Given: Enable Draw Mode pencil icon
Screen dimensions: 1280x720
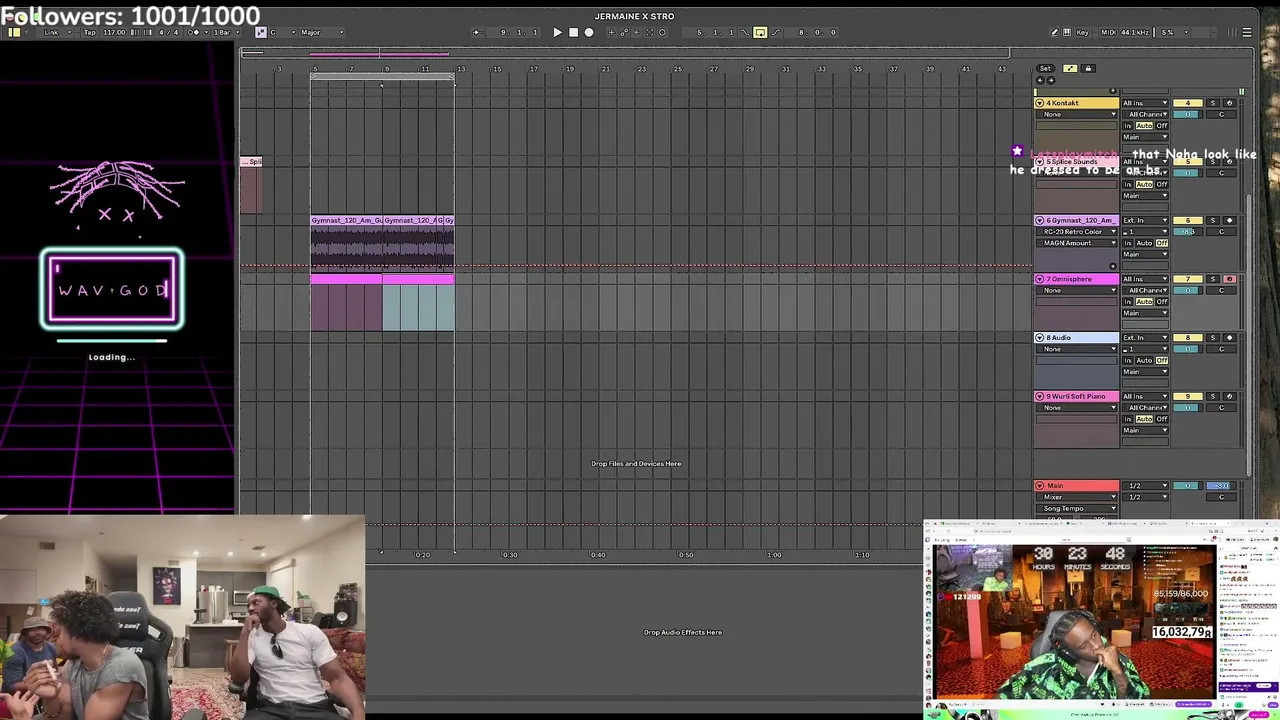Looking at the screenshot, I should point(1054,32).
